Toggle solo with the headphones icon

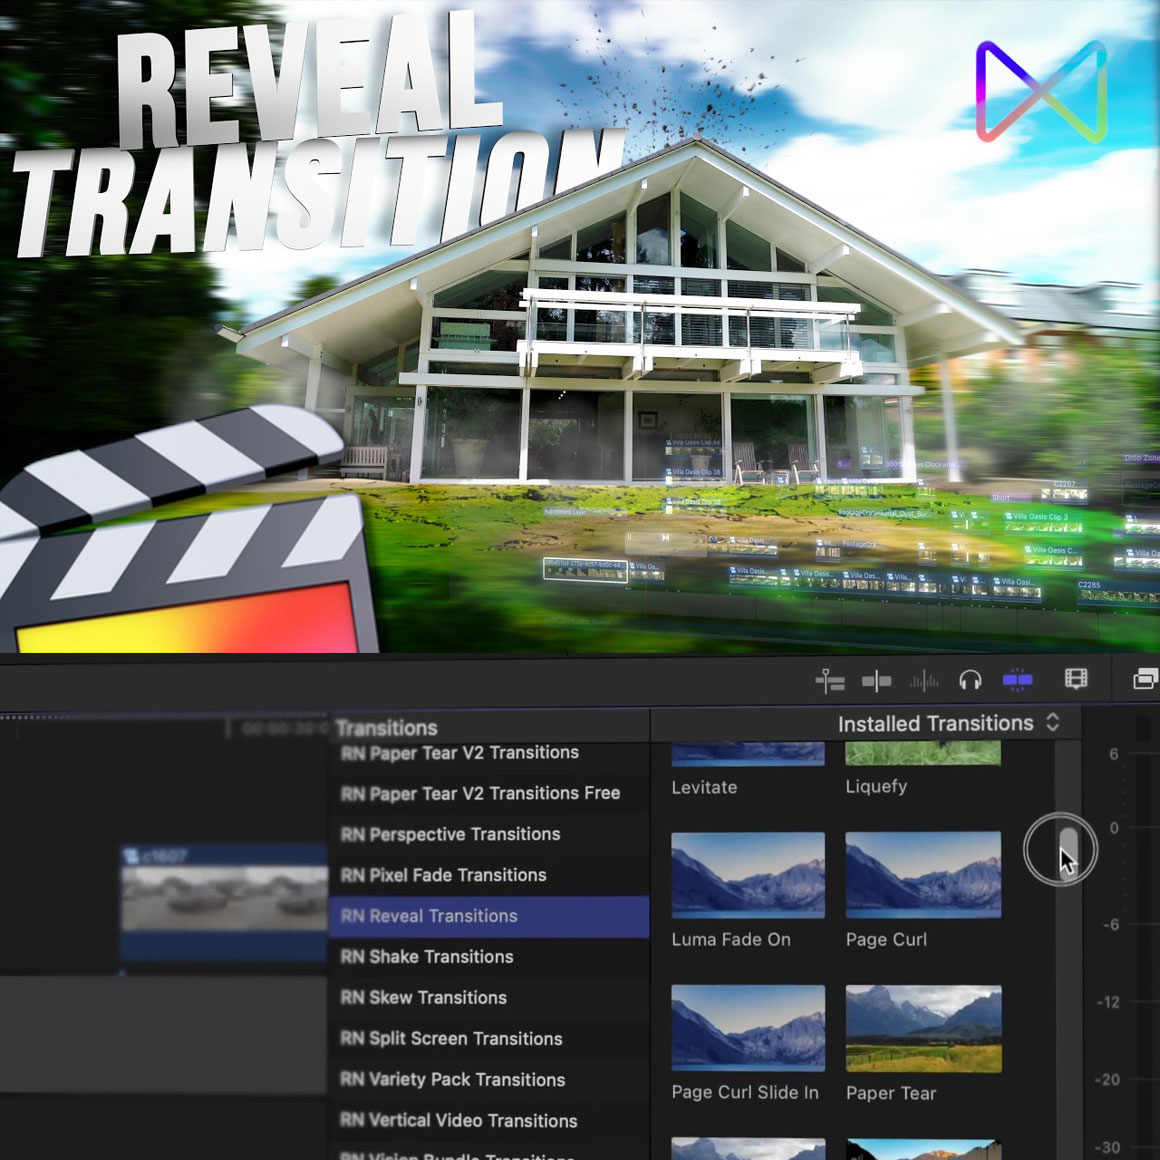pos(970,681)
